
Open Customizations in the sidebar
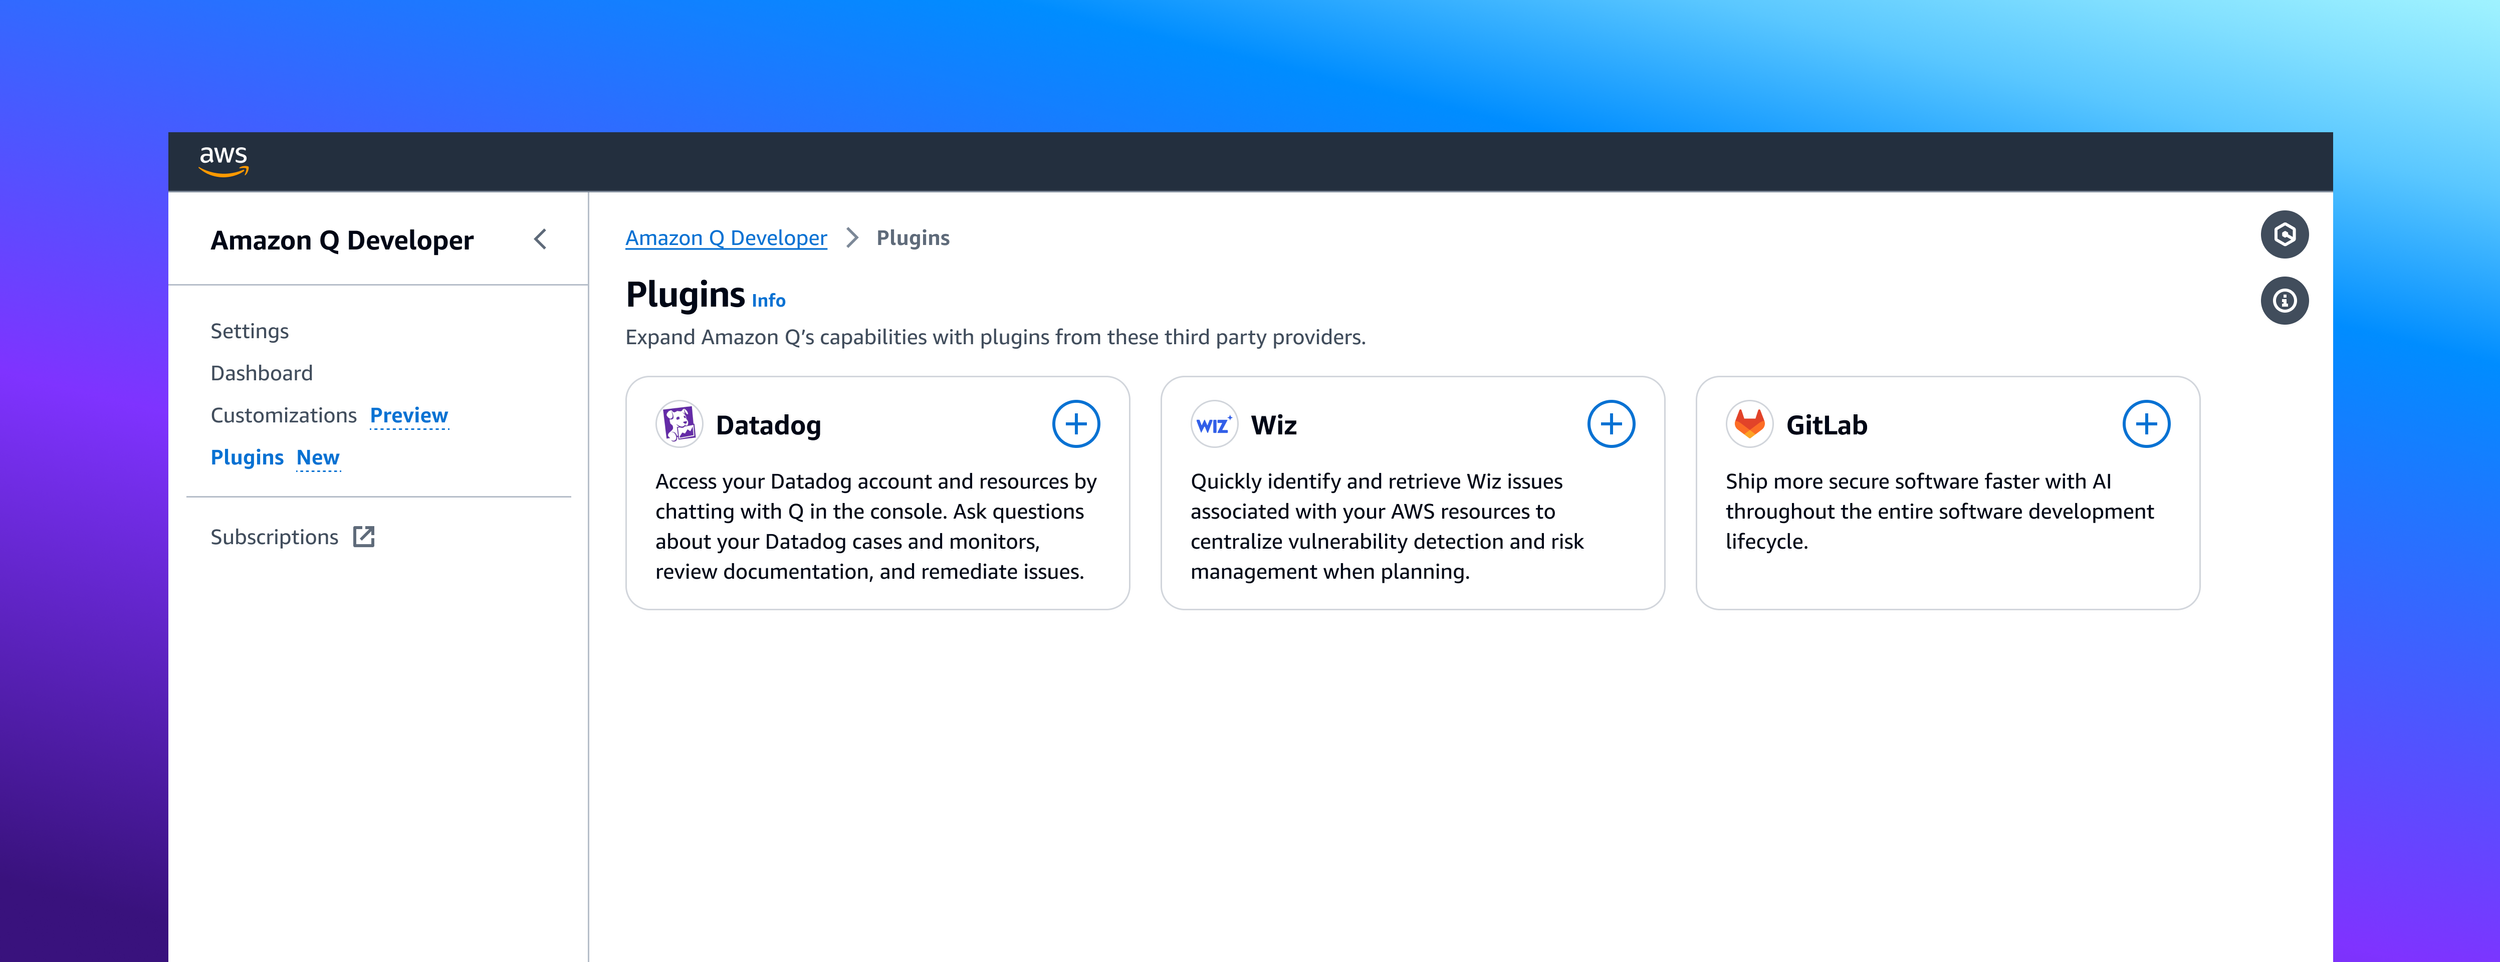(283, 415)
